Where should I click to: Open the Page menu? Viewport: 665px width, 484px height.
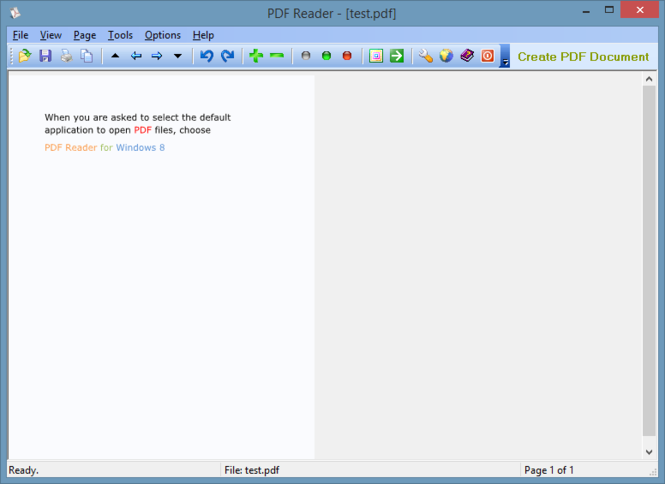point(85,35)
